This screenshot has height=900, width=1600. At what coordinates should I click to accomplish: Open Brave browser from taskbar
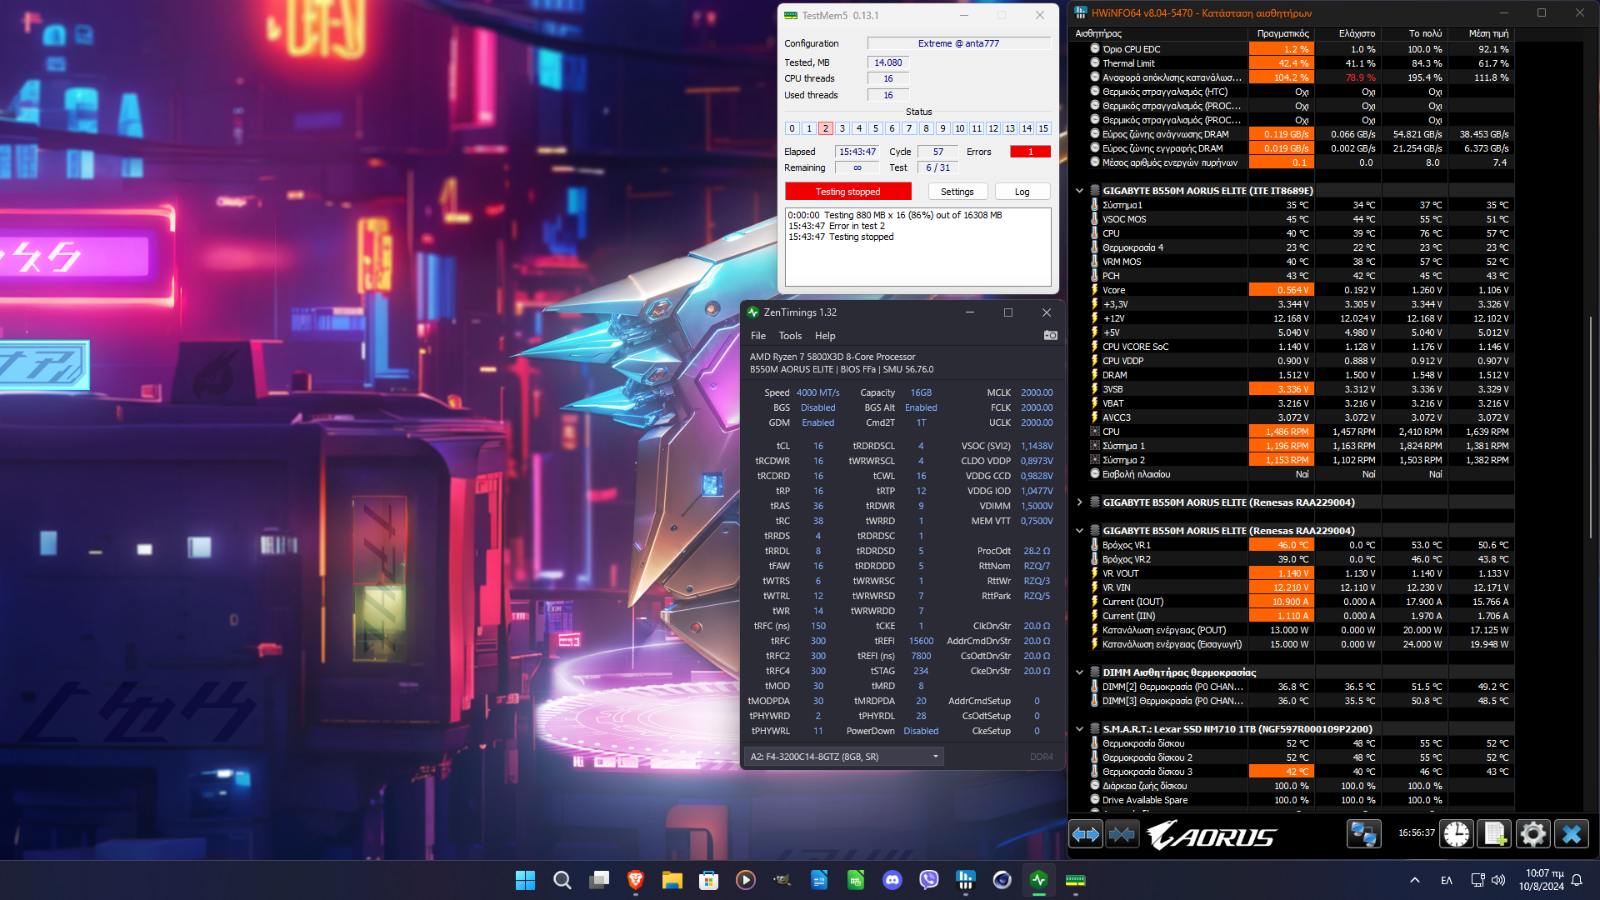(x=635, y=880)
